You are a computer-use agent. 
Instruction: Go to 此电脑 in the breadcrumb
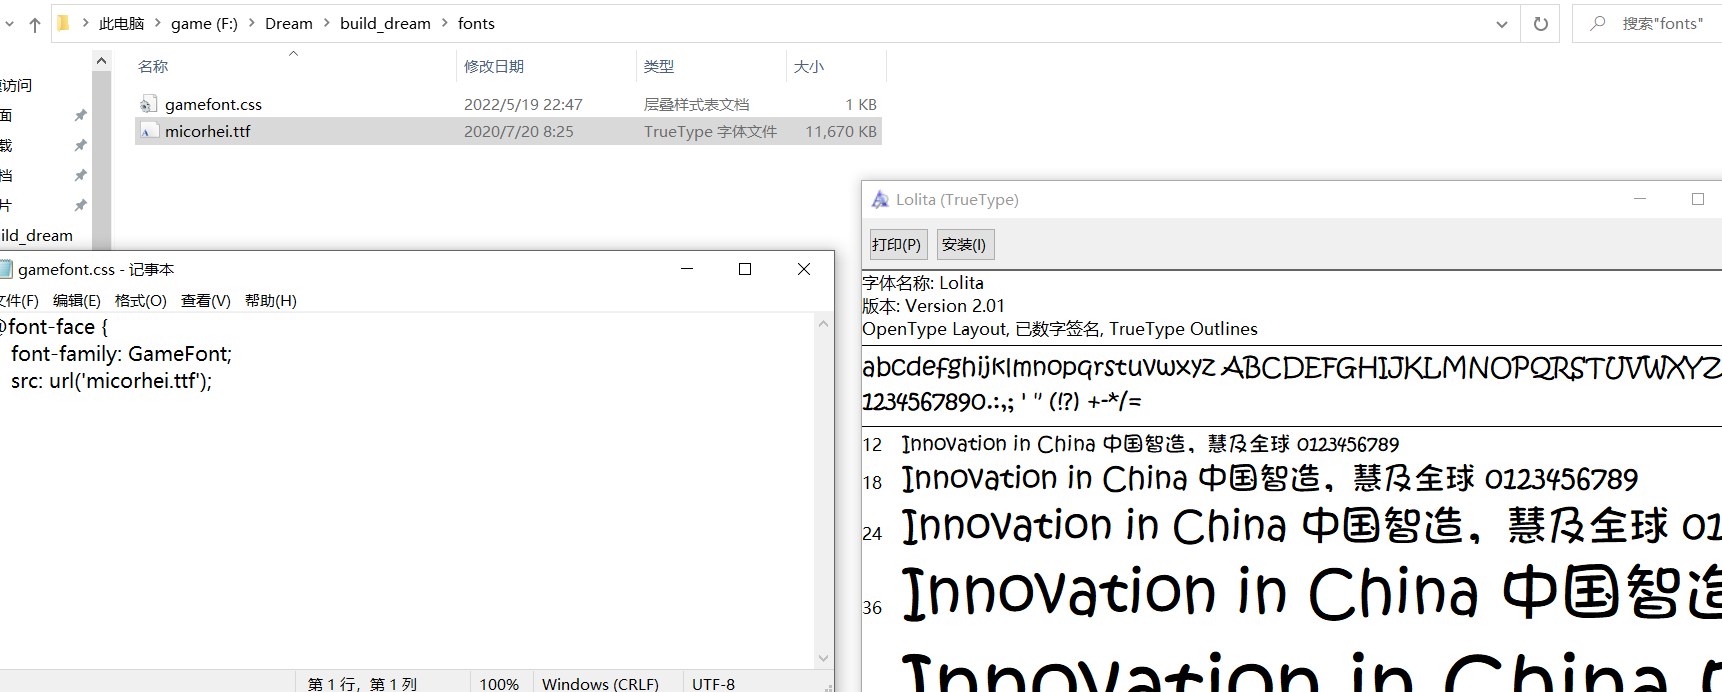pos(122,23)
